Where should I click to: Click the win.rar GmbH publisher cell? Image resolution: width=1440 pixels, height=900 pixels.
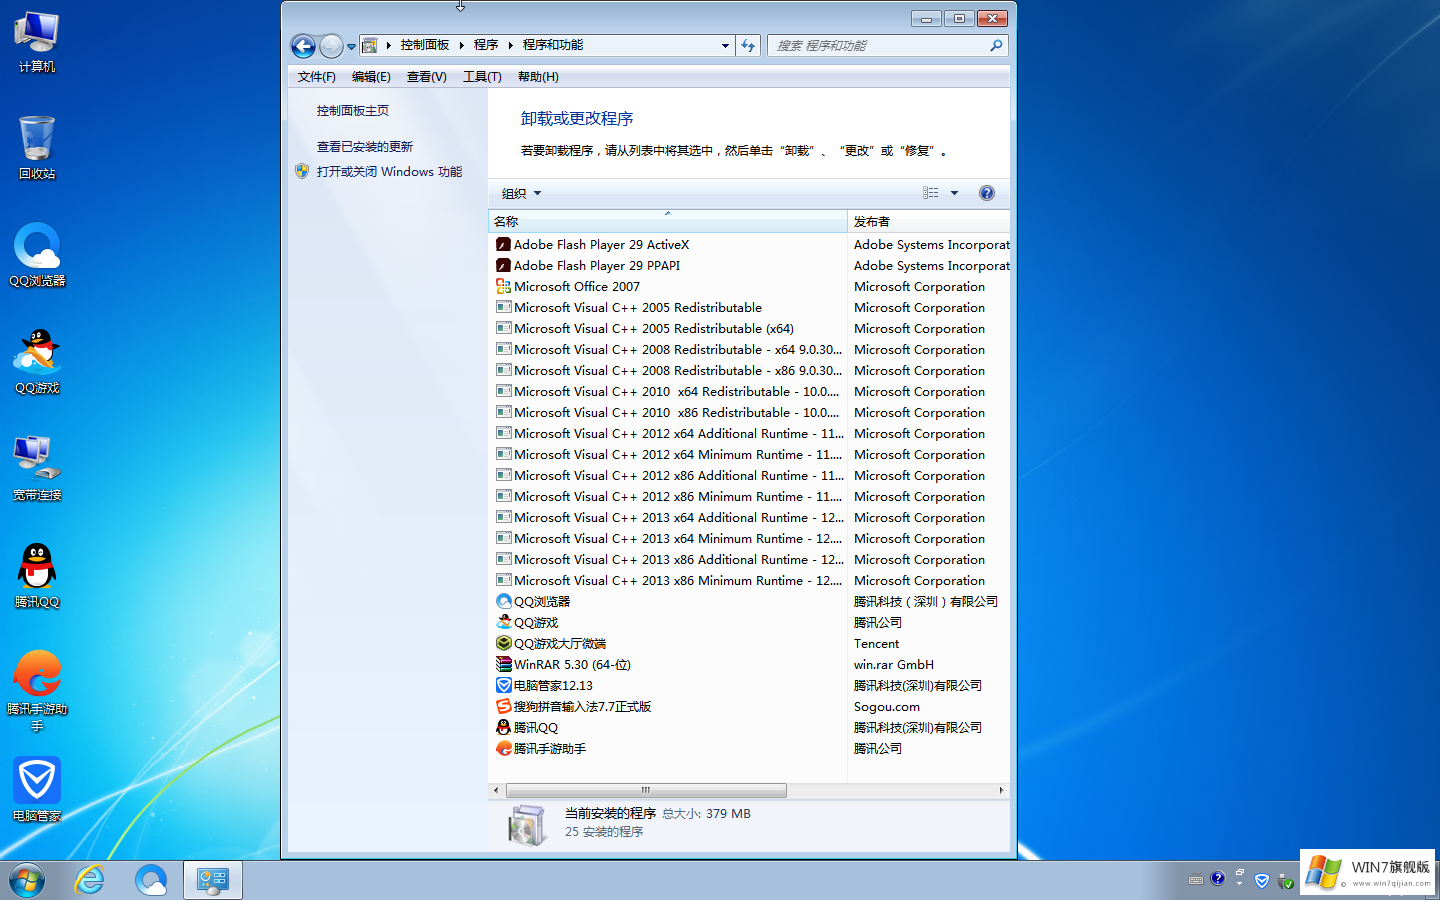pyautogui.click(x=894, y=664)
